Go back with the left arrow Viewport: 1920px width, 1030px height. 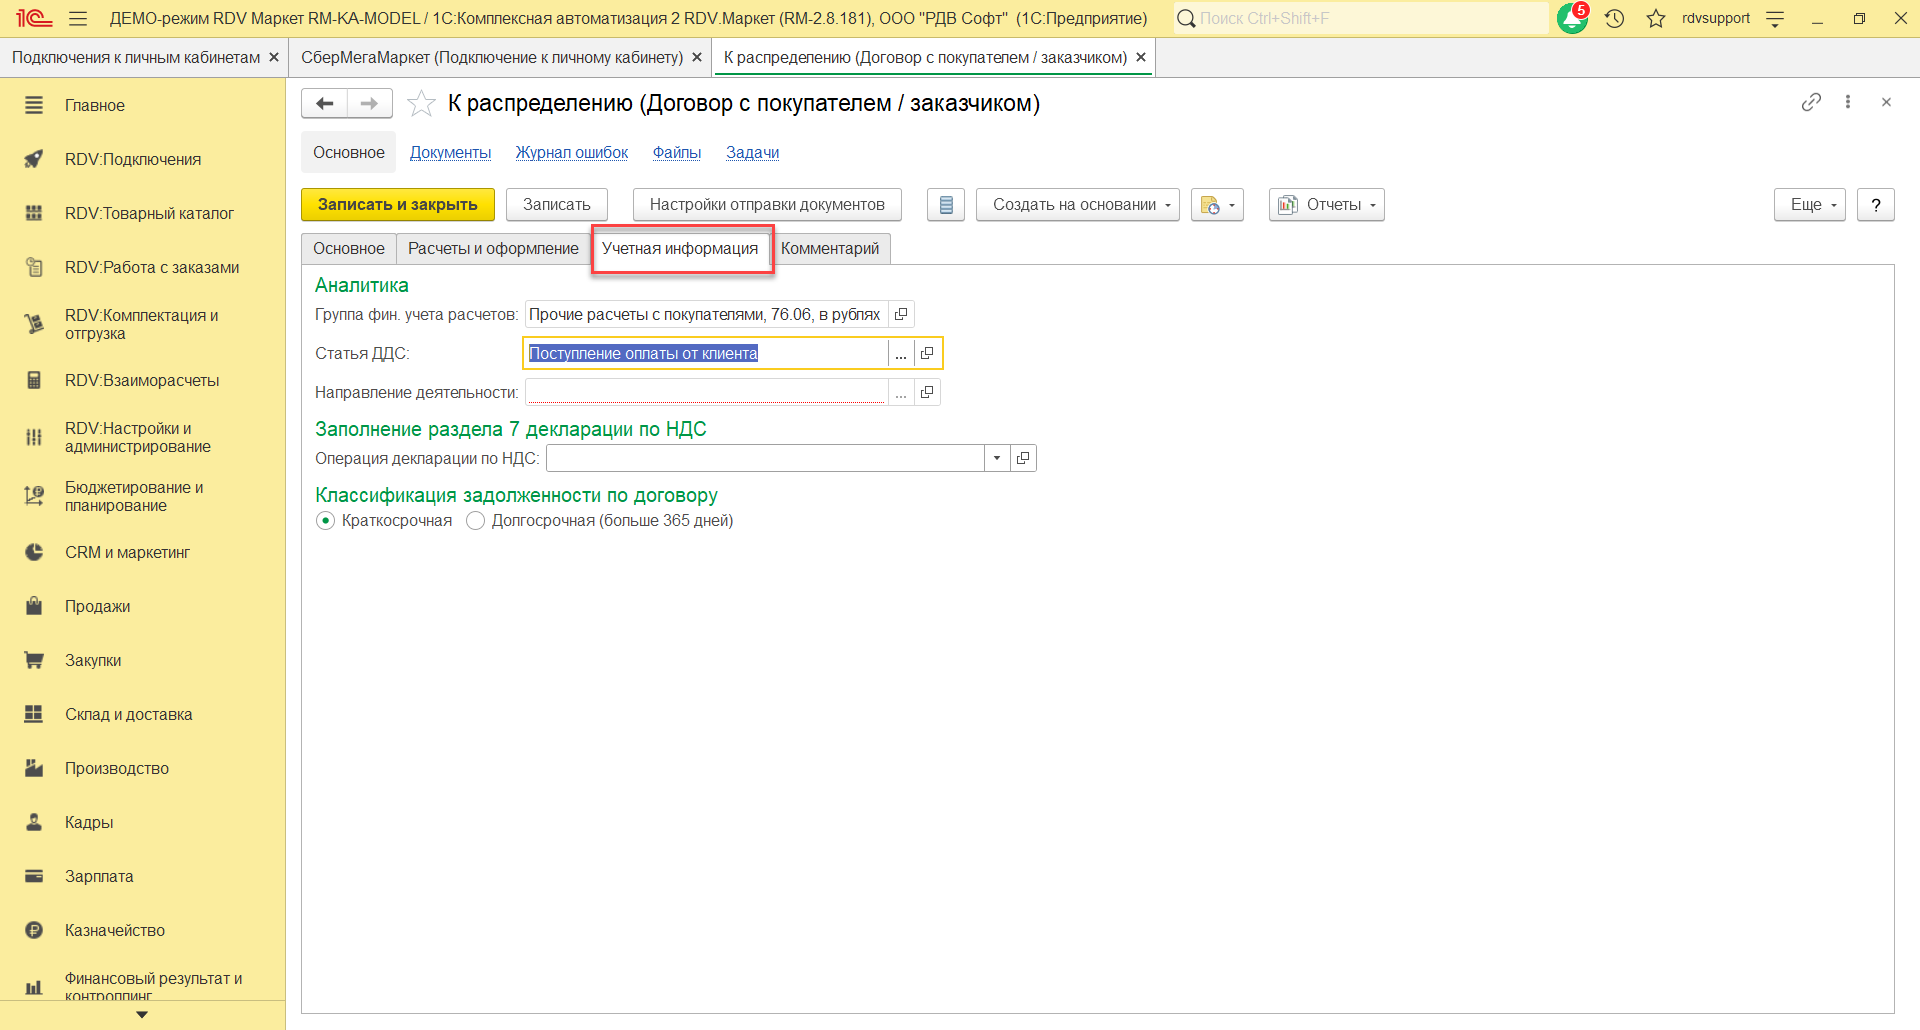pos(324,103)
